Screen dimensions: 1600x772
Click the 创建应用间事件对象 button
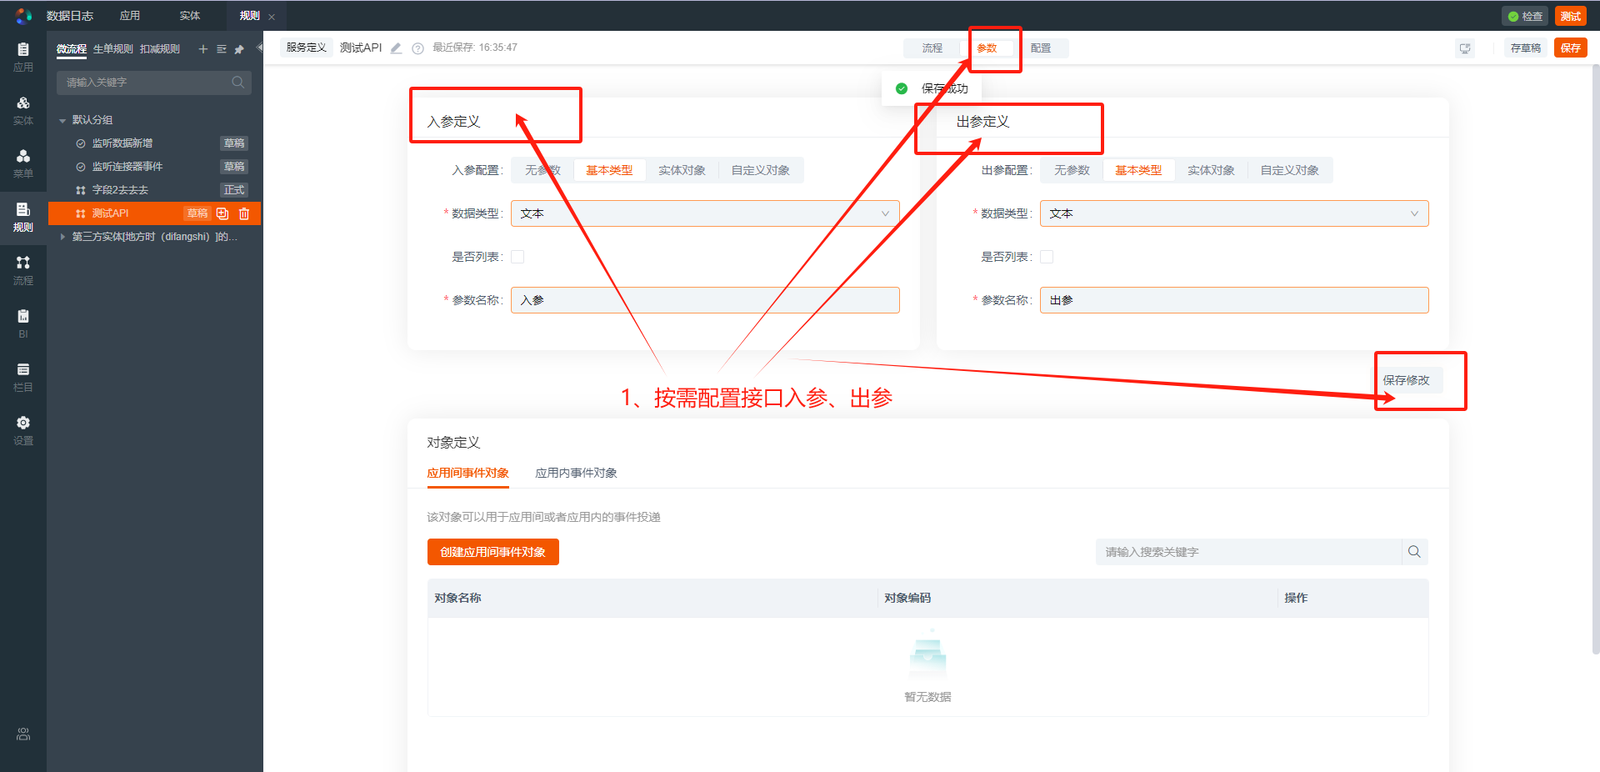(492, 552)
